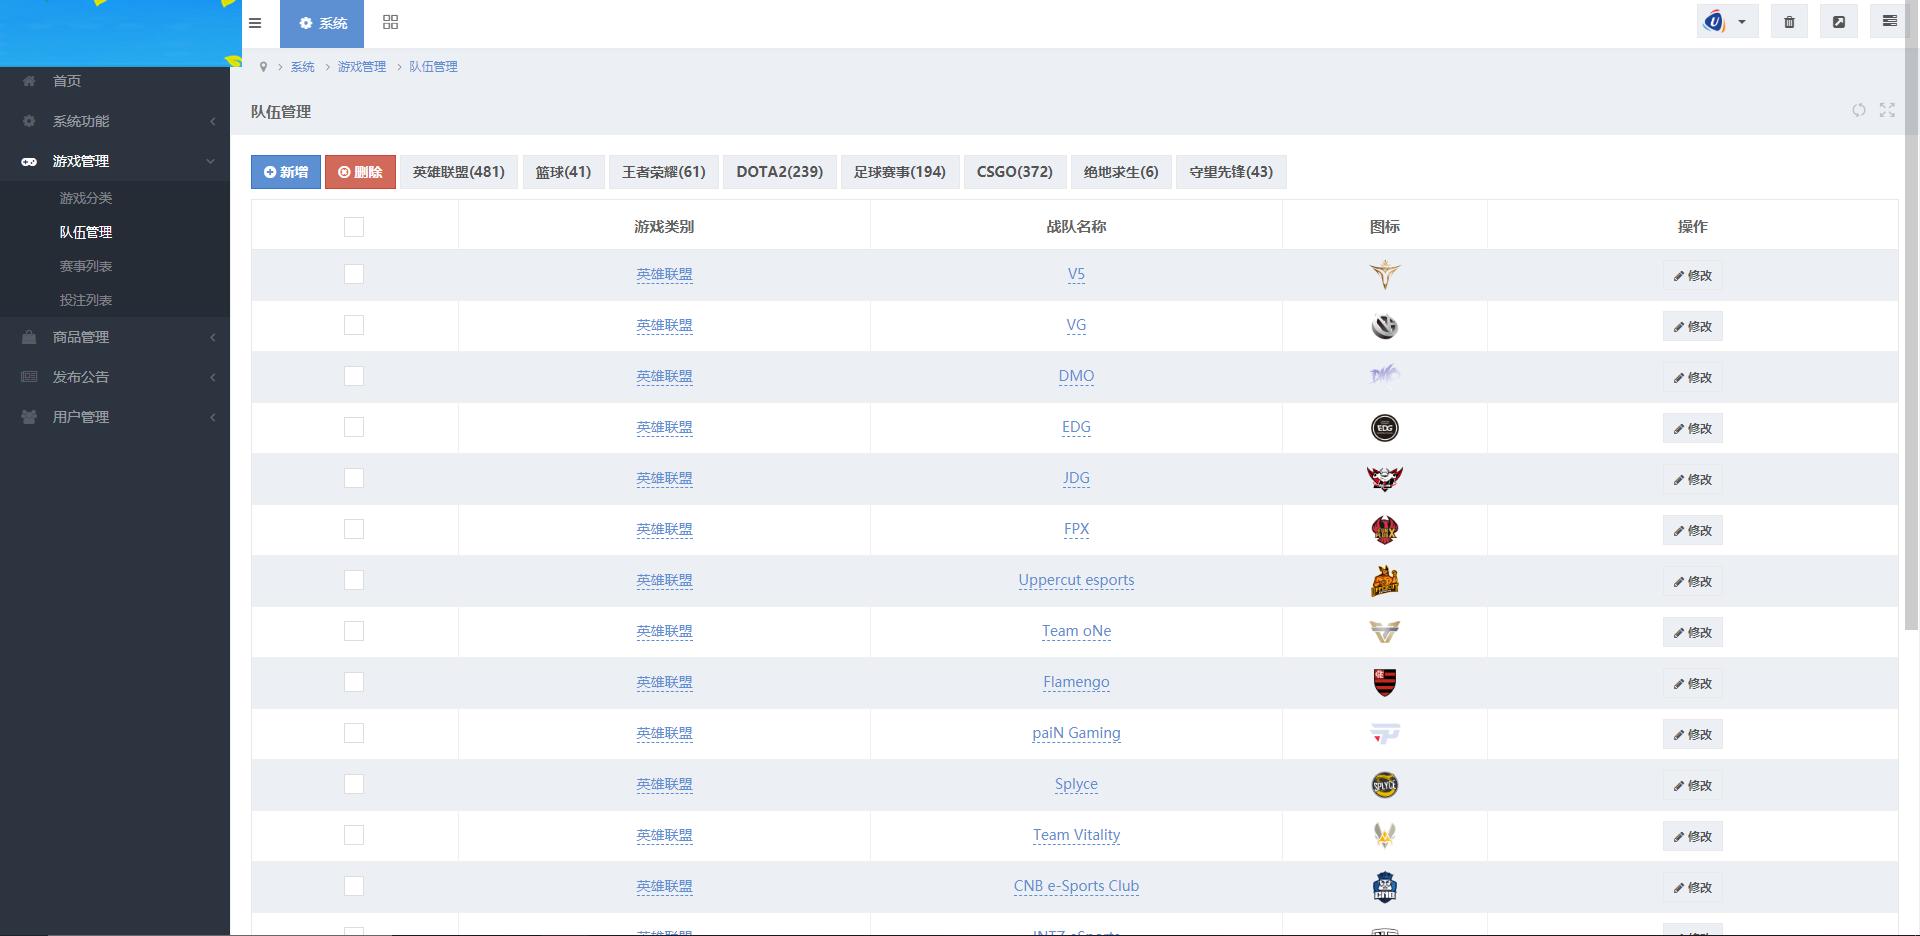Viewport: 1920px width, 936px height.
Task: Click the fullscreen expand icon in panel header
Action: (1887, 110)
